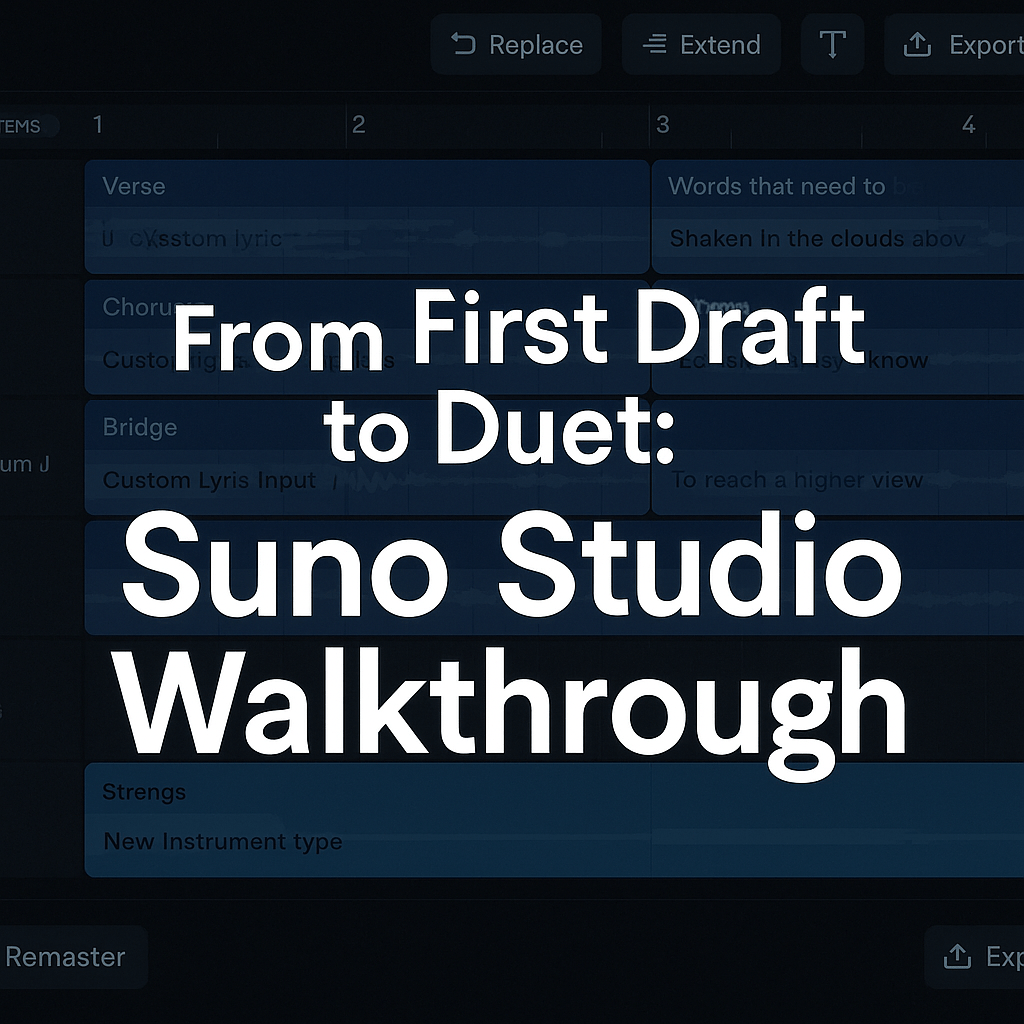Click the Export button in top toolbar
Viewport: 1024px width, 1024px height.
957,45
